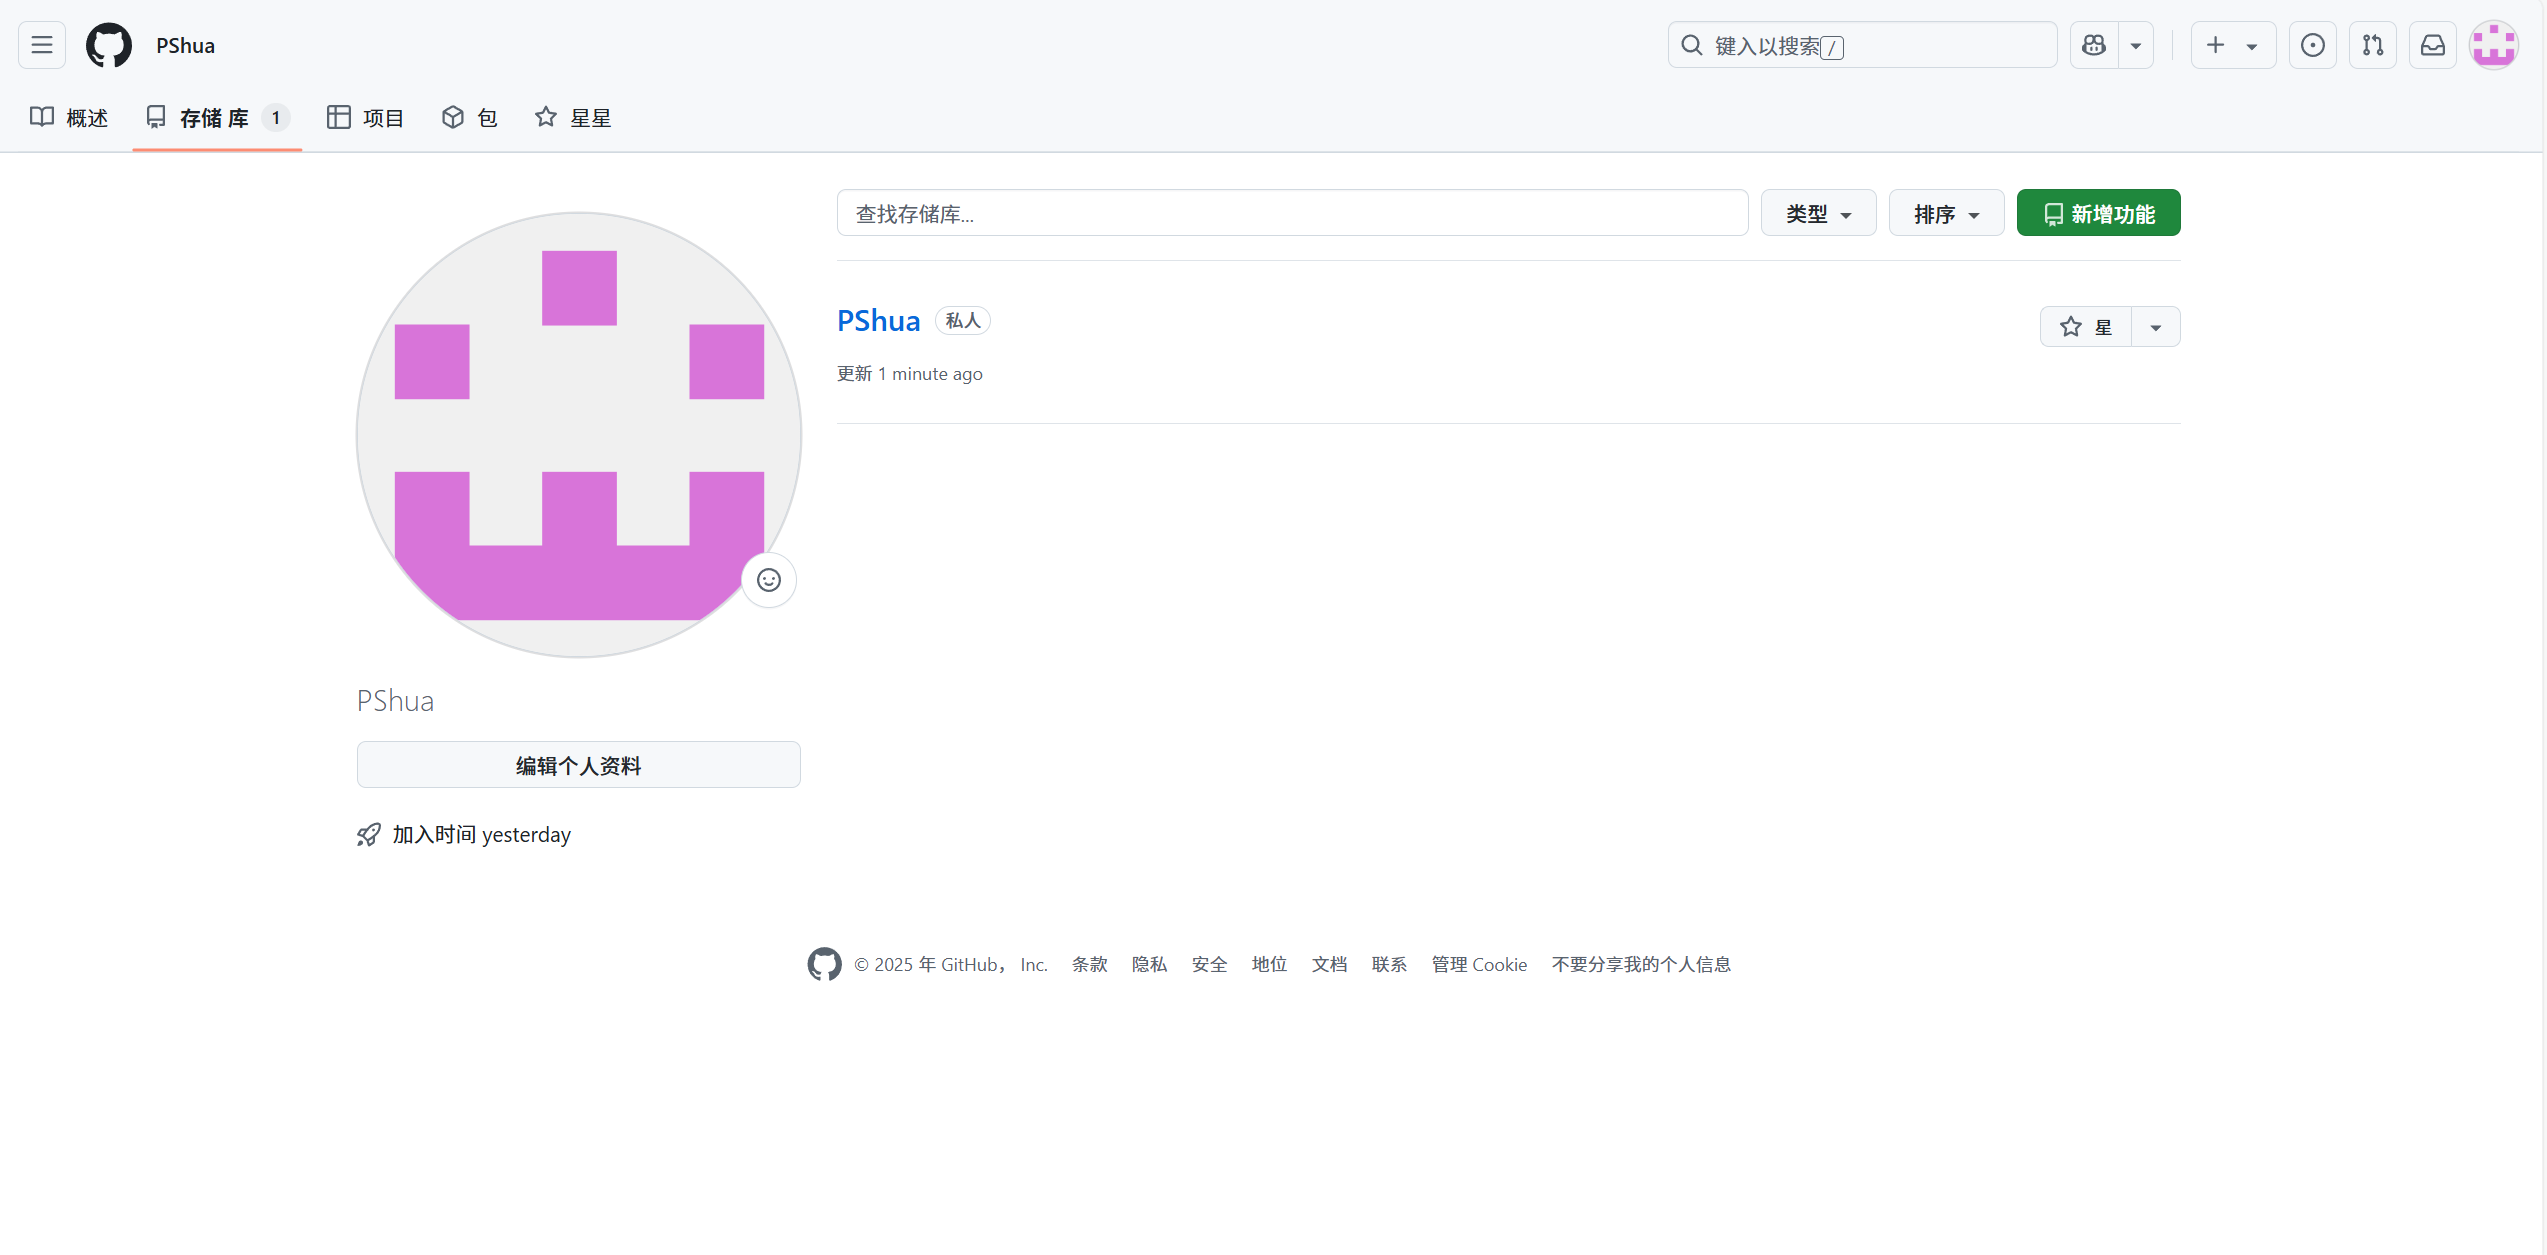This screenshot has width=2547, height=1255.
Task: Click the green 新增功能 button
Action: tap(2098, 213)
